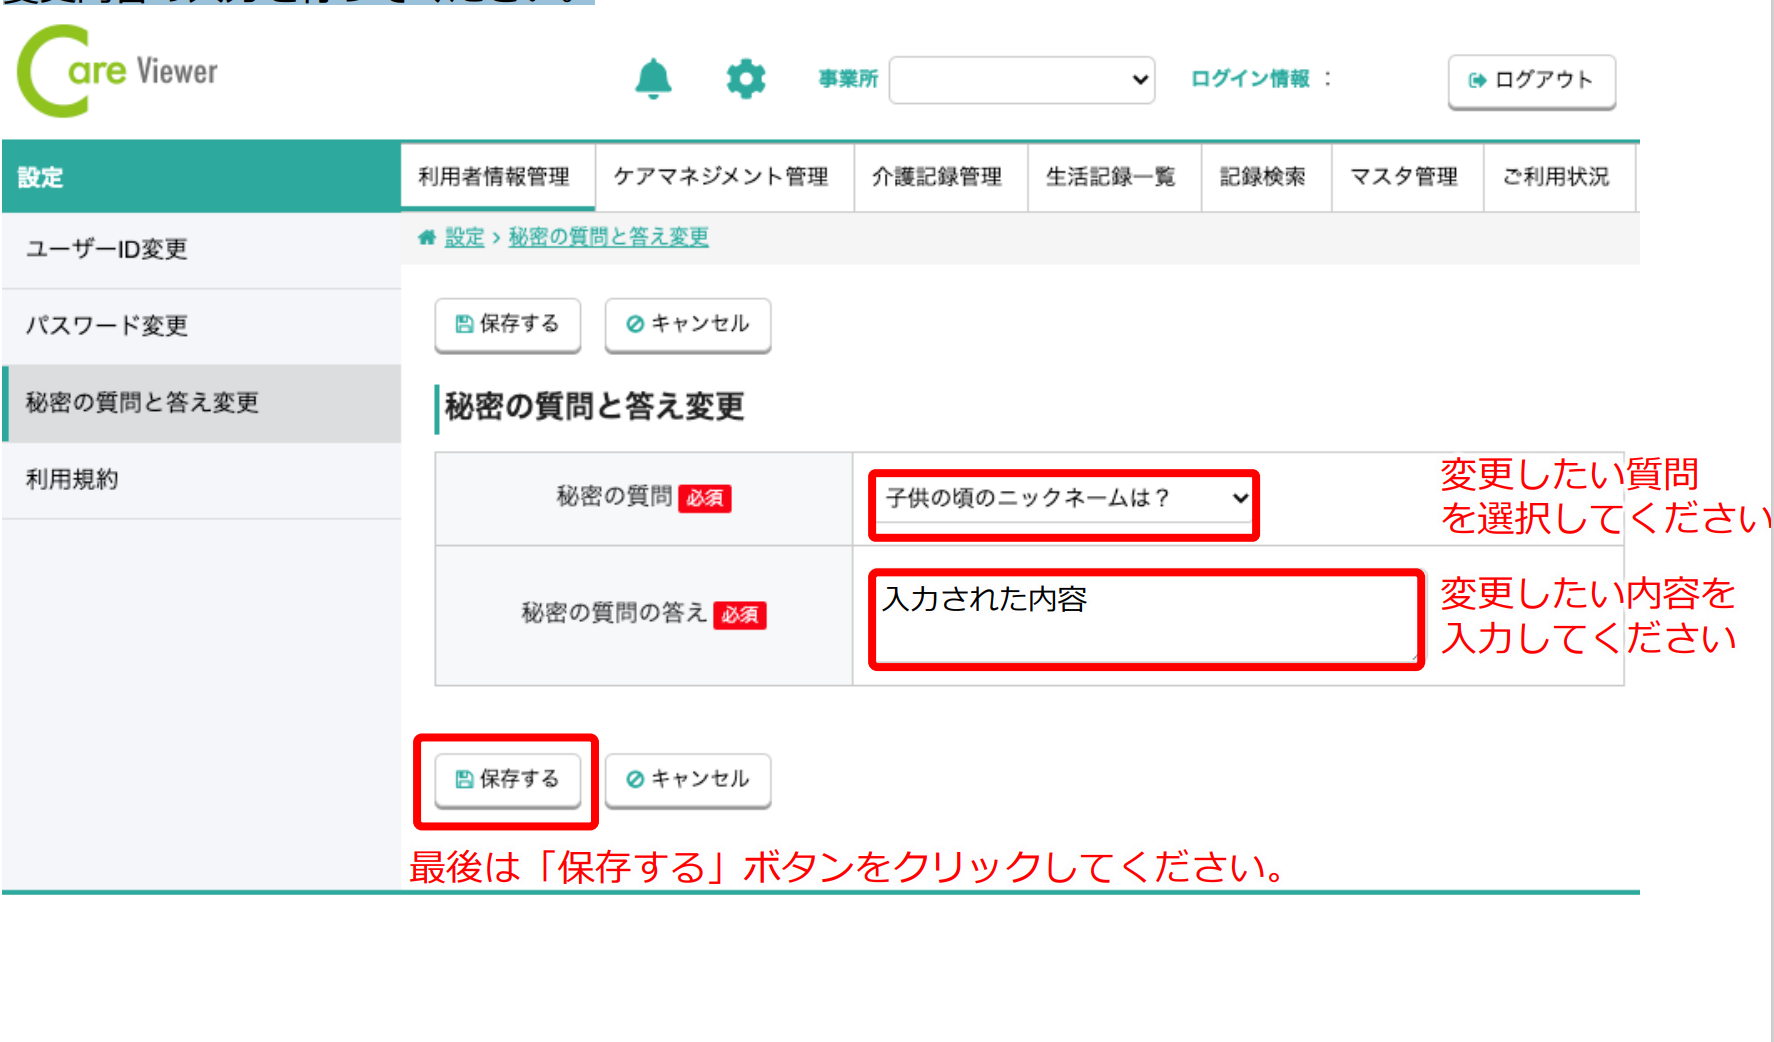Screen dimensions: 1774x1042
Task: Open the 利用者情報管理 tab
Action: click(497, 177)
